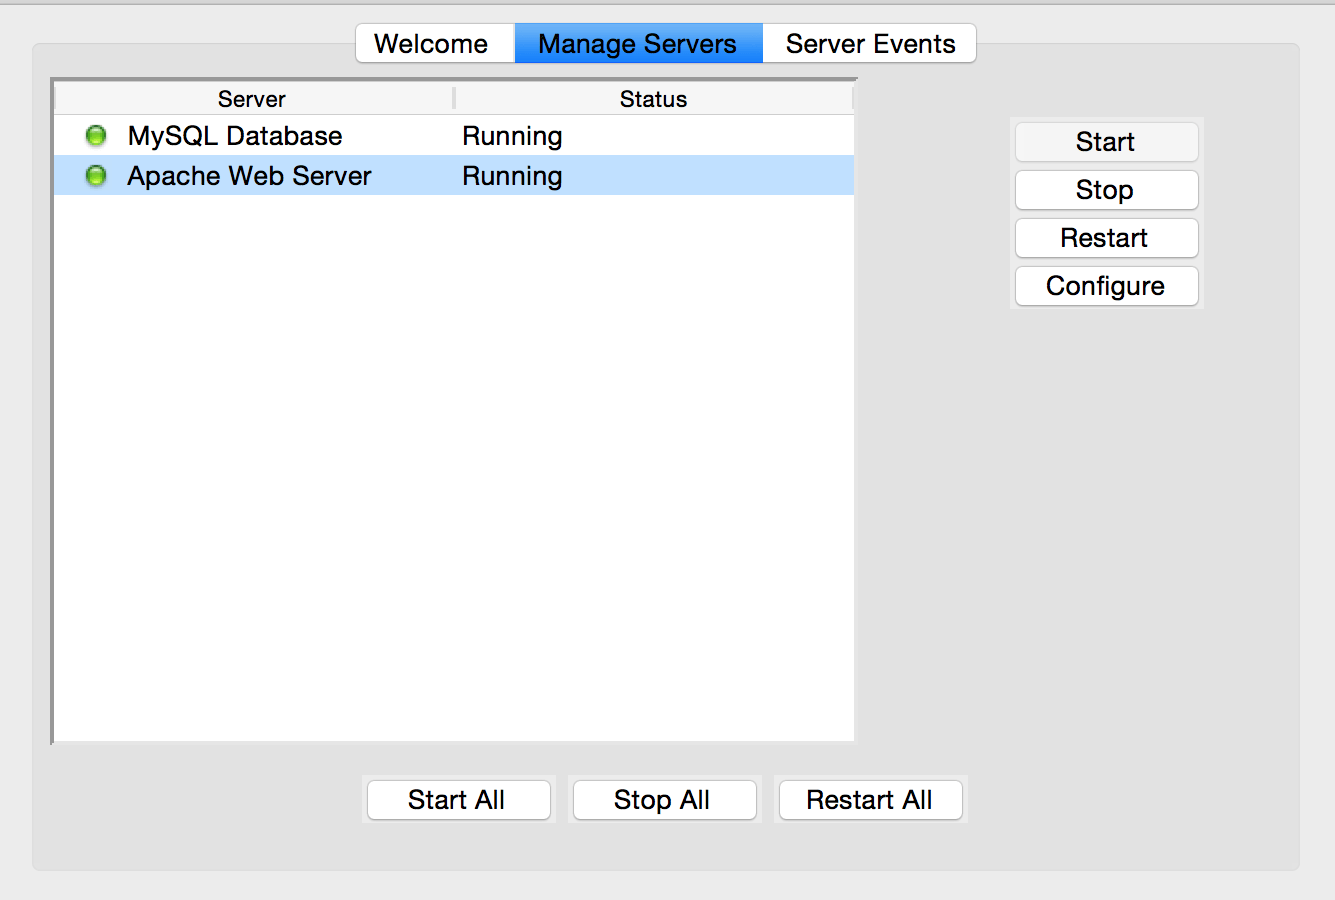Open Configure for the selected server
Viewport: 1335px width, 900px height.
point(1106,286)
